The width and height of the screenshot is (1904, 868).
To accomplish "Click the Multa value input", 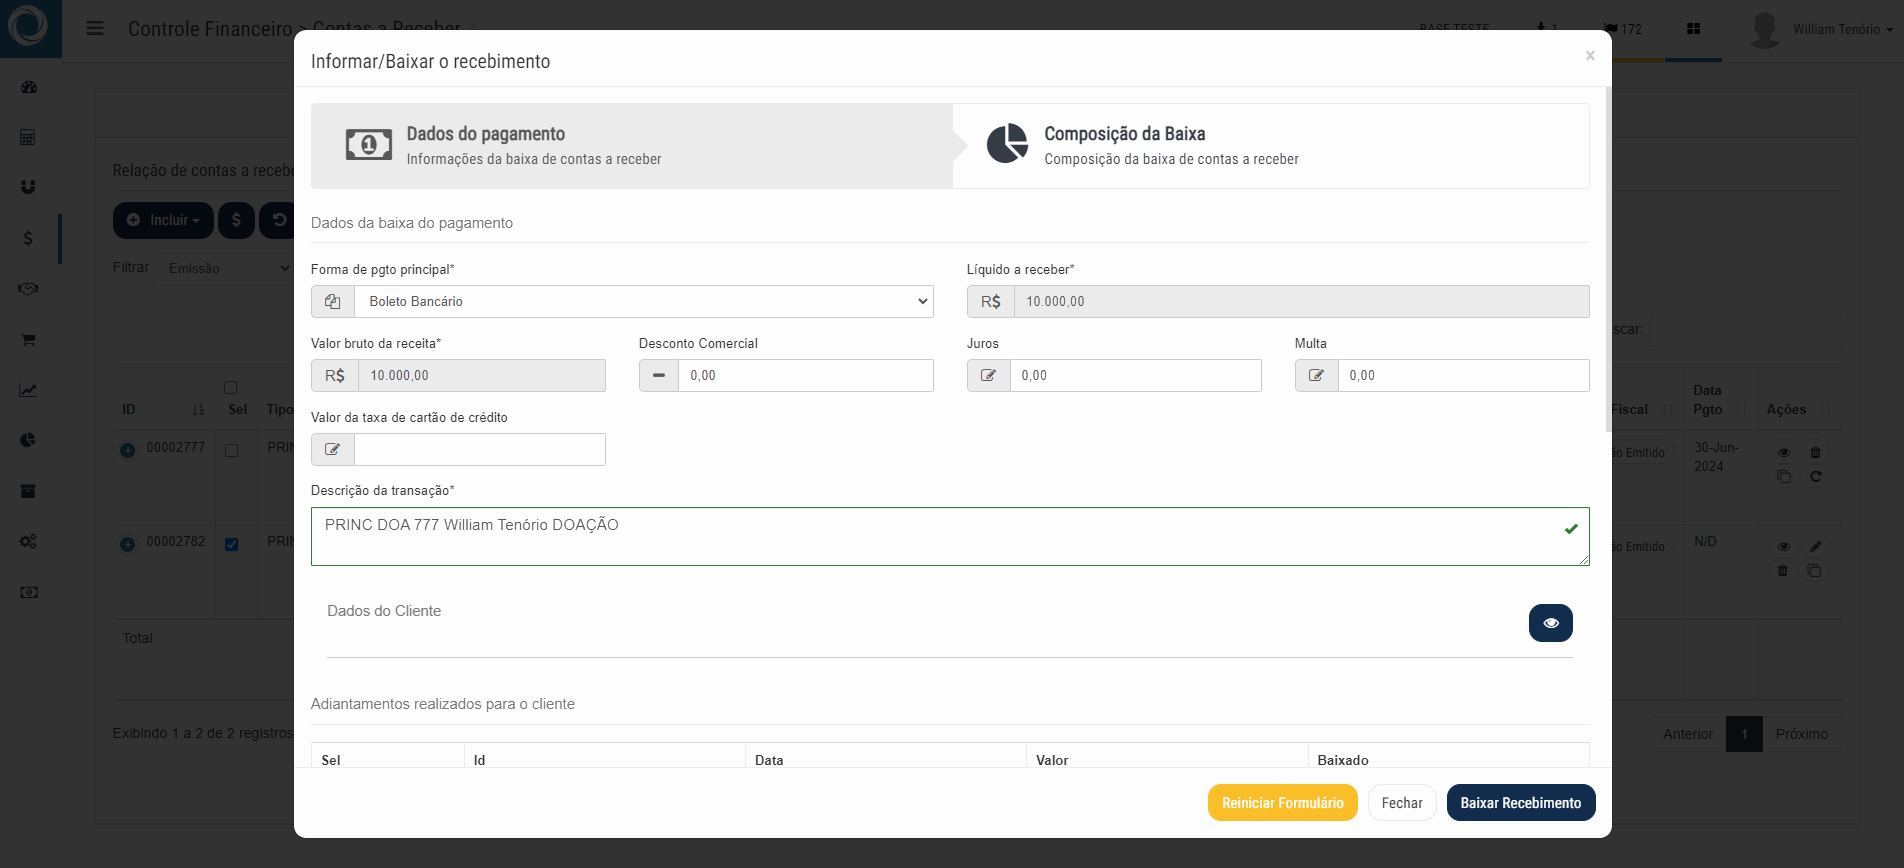I will [x=1464, y=375].
